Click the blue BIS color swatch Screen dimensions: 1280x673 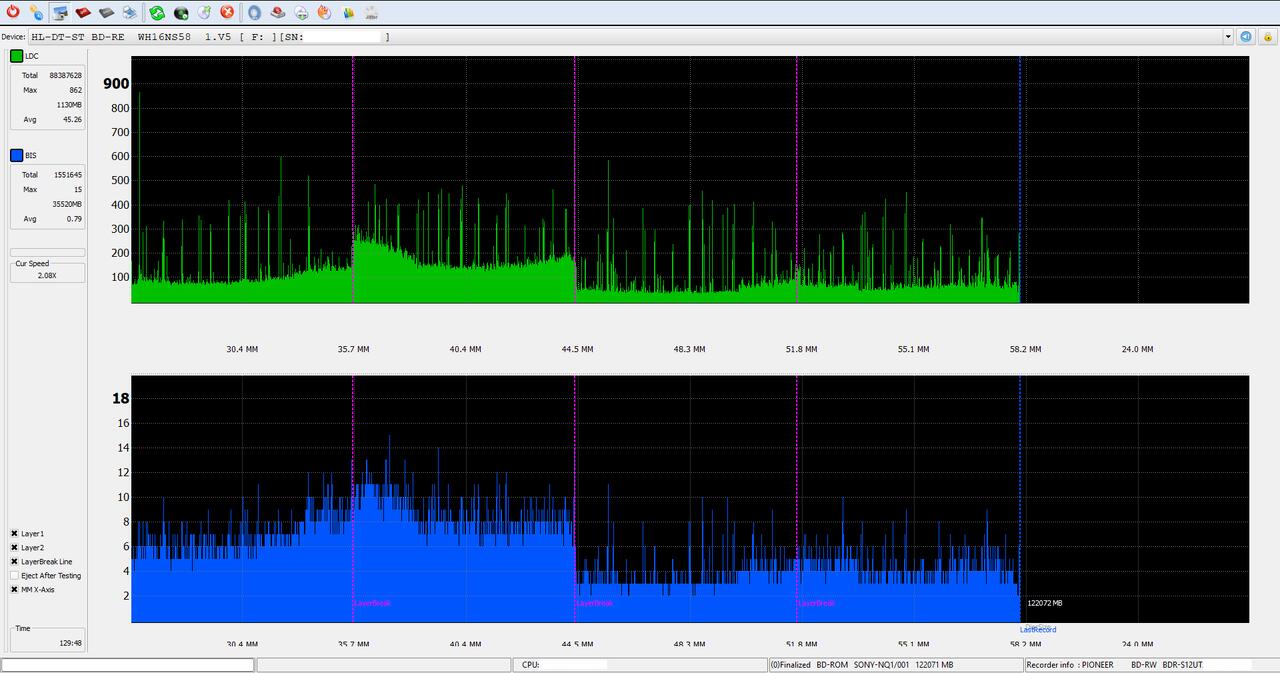point(17,155)
